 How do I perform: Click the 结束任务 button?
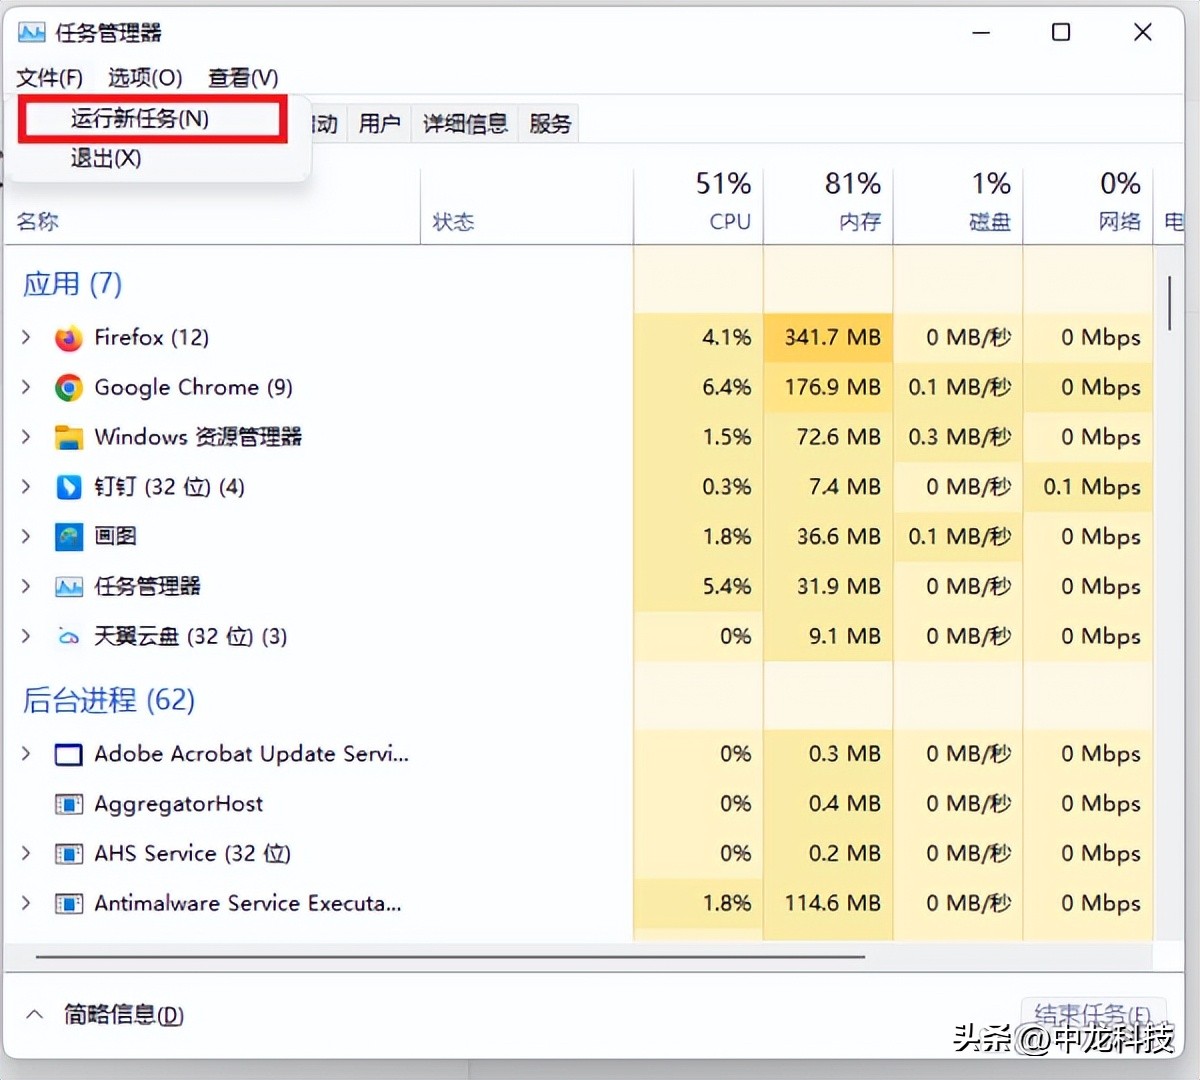coord(1095,1013)
